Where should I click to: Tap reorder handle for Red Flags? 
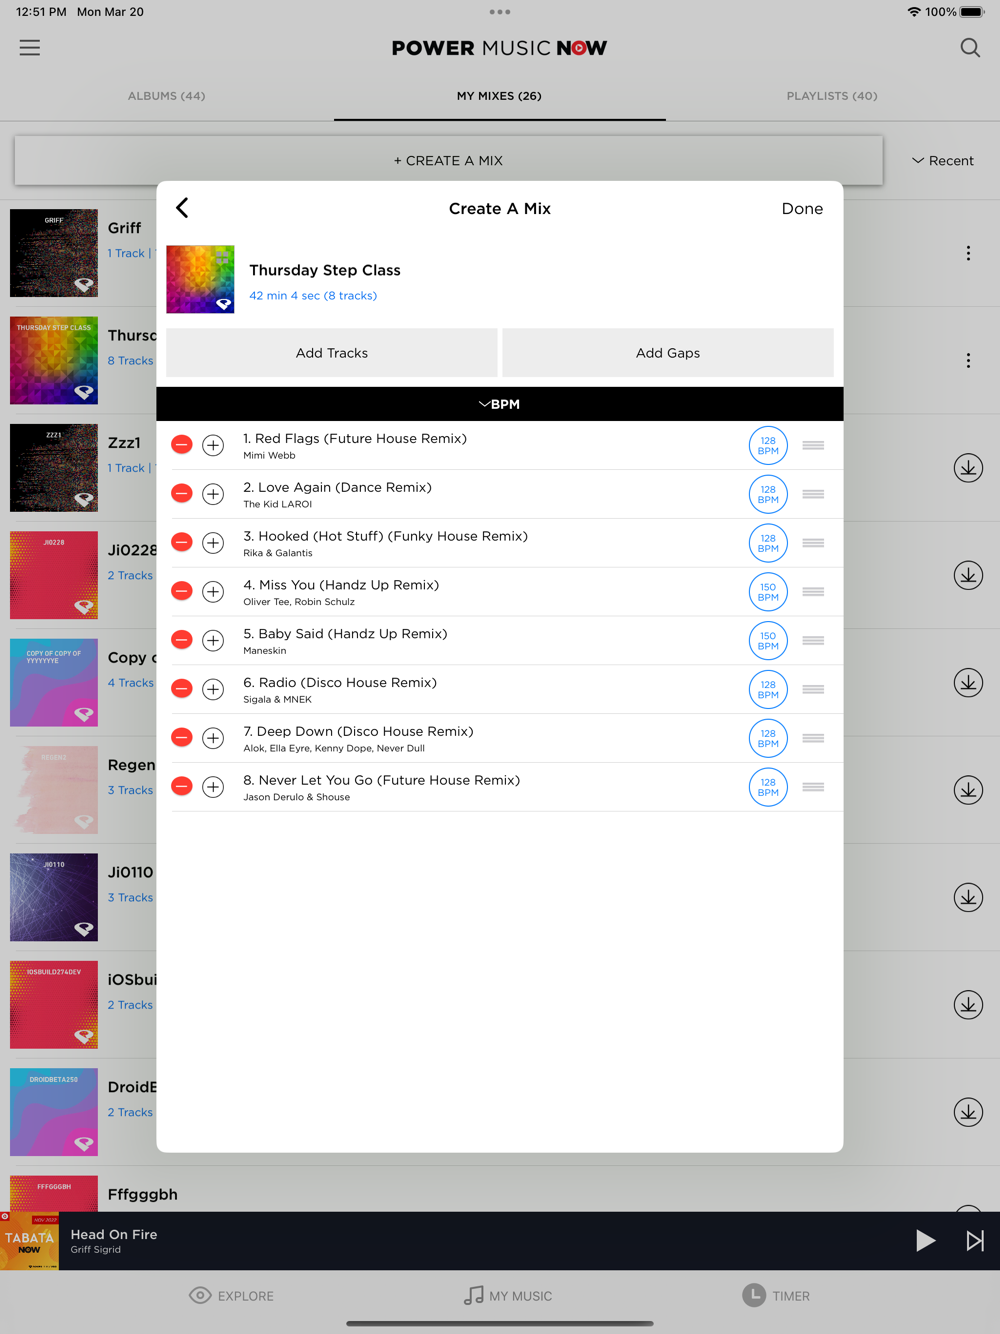pos(813,445)
